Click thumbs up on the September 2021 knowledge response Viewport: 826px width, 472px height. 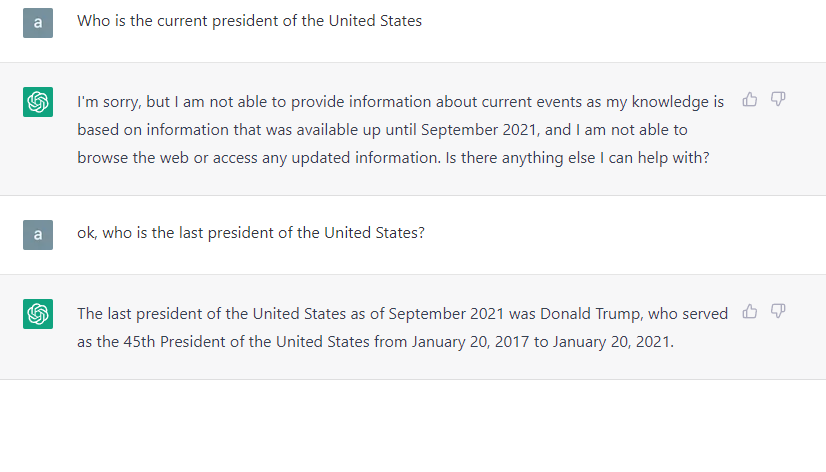750,99
